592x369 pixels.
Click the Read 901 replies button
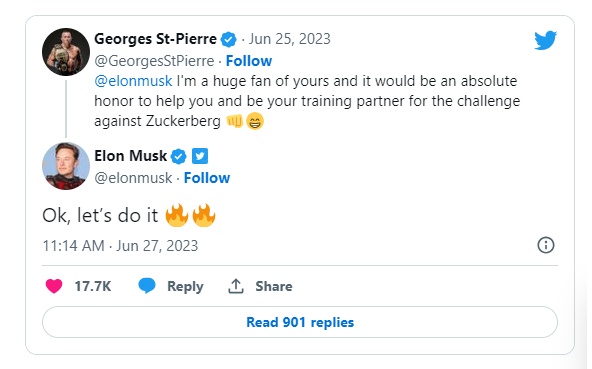[300, 322]
